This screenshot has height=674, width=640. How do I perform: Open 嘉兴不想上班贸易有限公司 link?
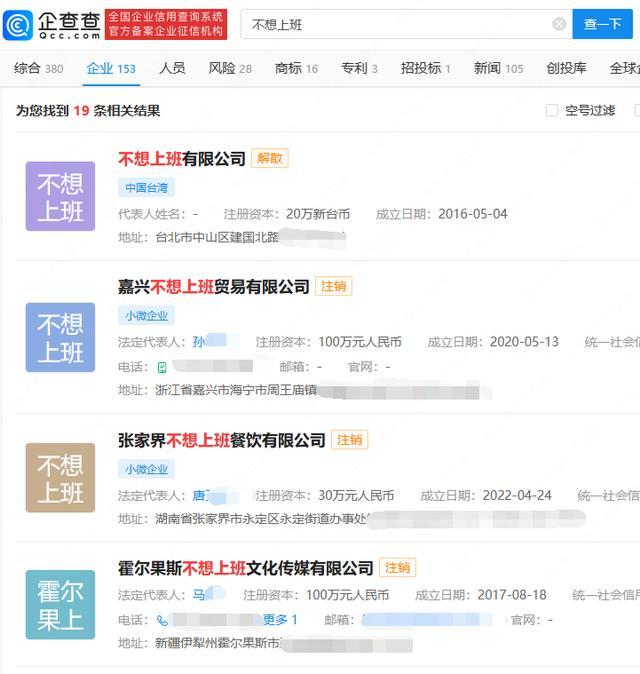pyautogui.click(x=214, y=287)
